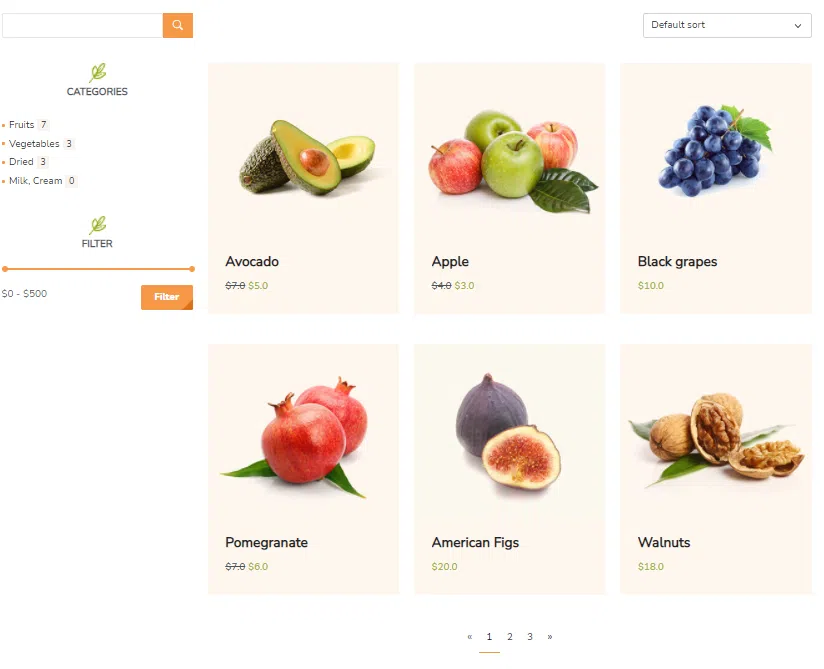Click the dropdown chevron arrow in sort box
Viewport: 824px width, 669px height.
tap(797, 26)
